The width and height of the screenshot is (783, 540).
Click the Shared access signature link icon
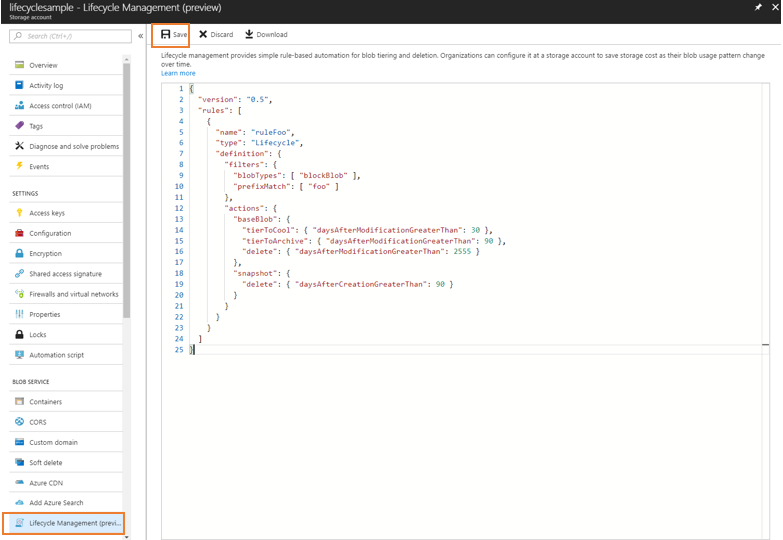(x=19, y=273)
